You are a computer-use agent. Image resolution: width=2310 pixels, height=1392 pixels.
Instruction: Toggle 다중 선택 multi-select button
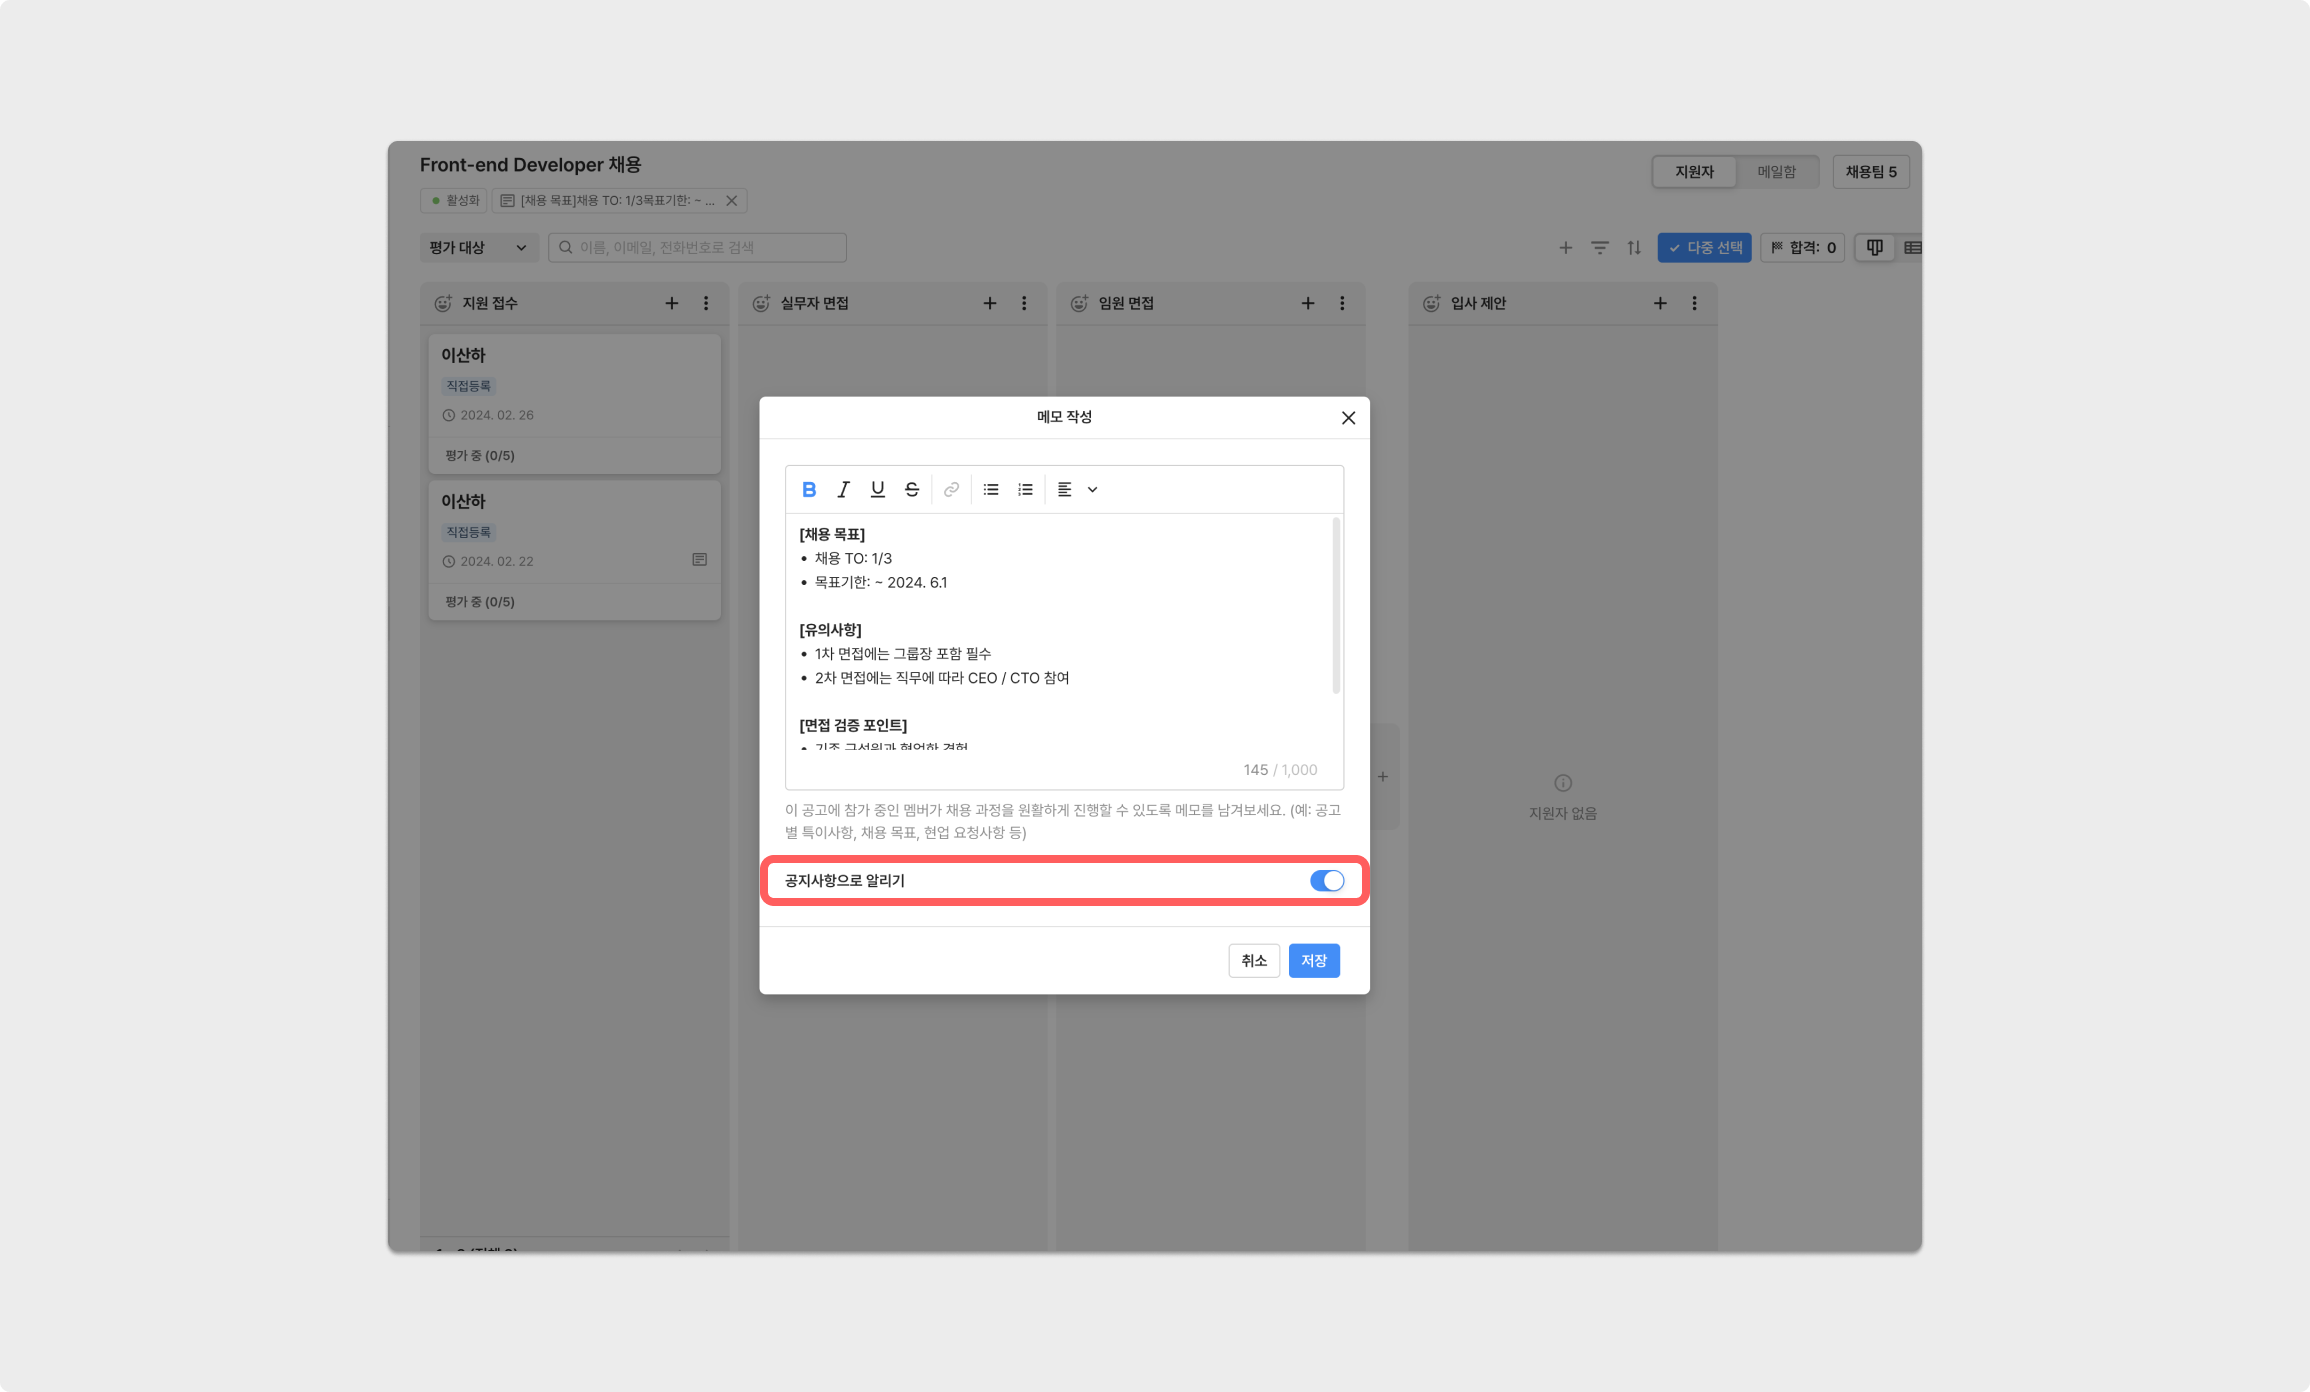pos(1704,247)
